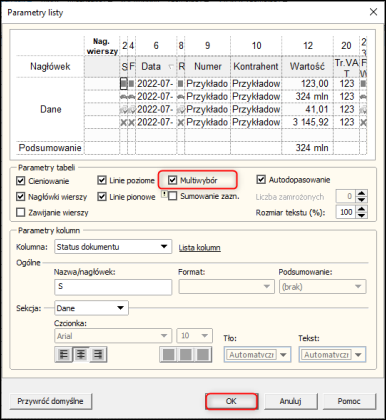
Task: Select the Wartość column header in preview
Action: coord(307,66)
